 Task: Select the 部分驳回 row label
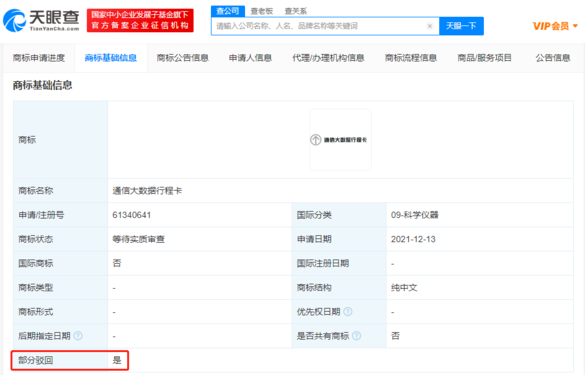click(36, 360)
